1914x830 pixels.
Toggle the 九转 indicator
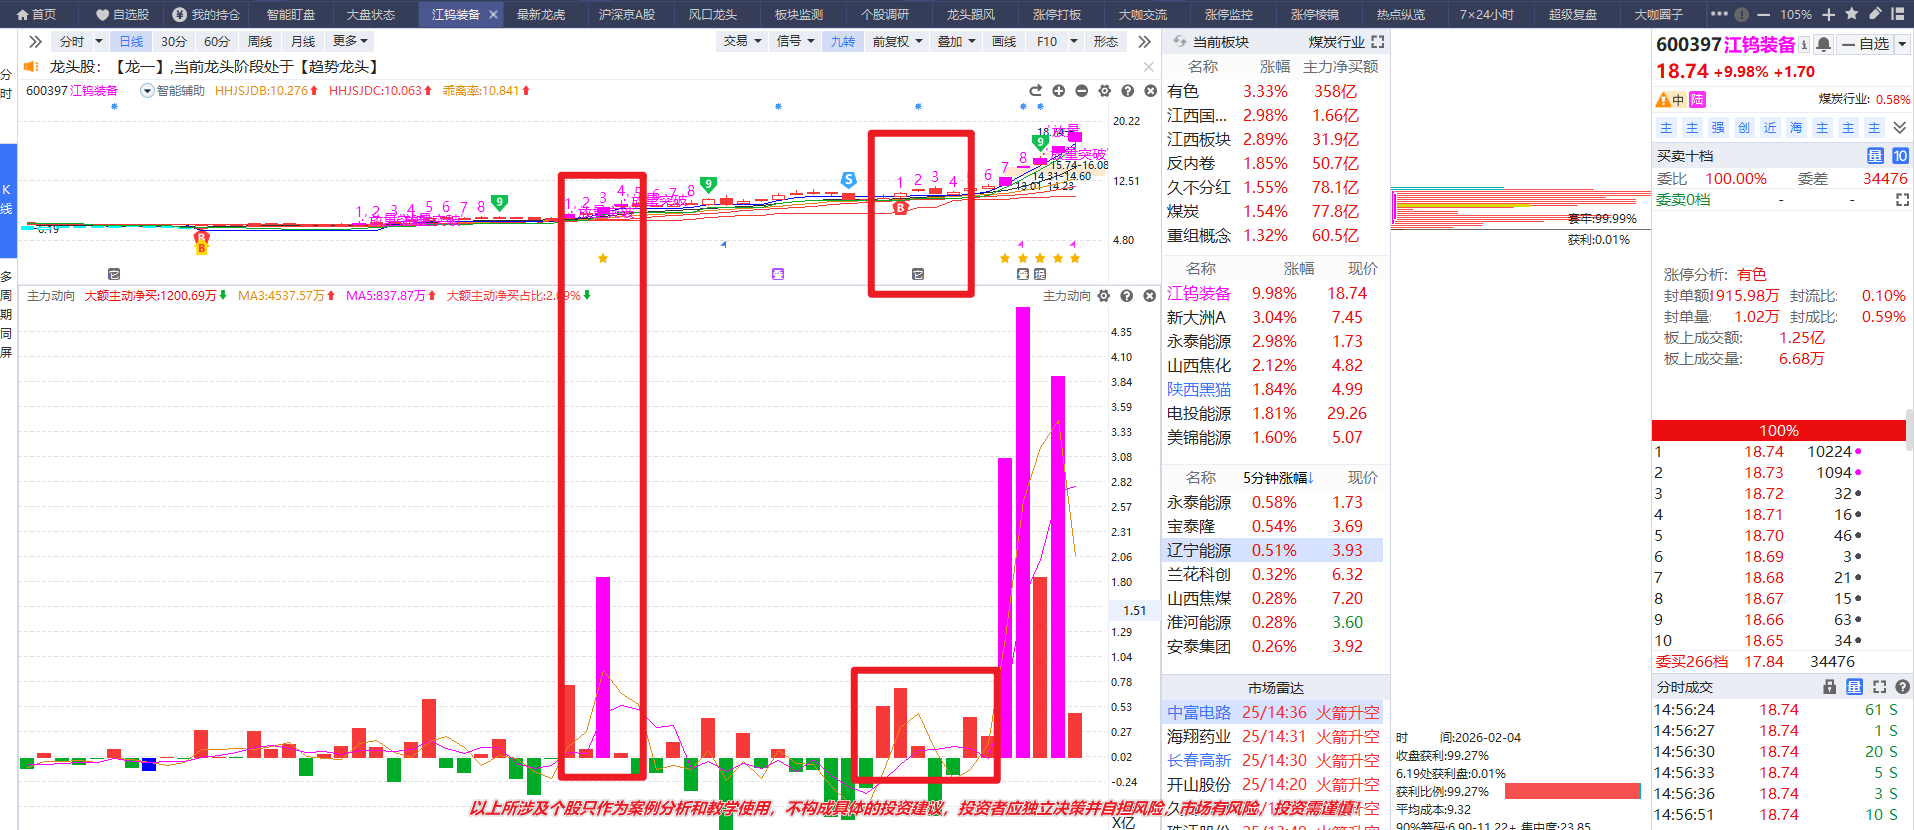(843, 41)
